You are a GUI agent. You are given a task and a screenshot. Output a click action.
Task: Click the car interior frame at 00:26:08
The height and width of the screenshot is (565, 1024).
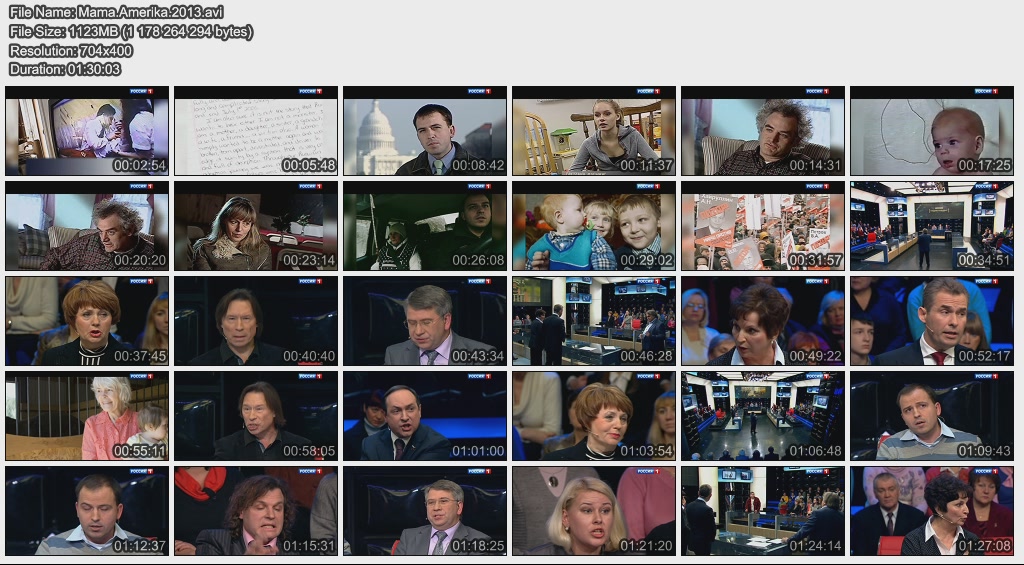(425, 226)
